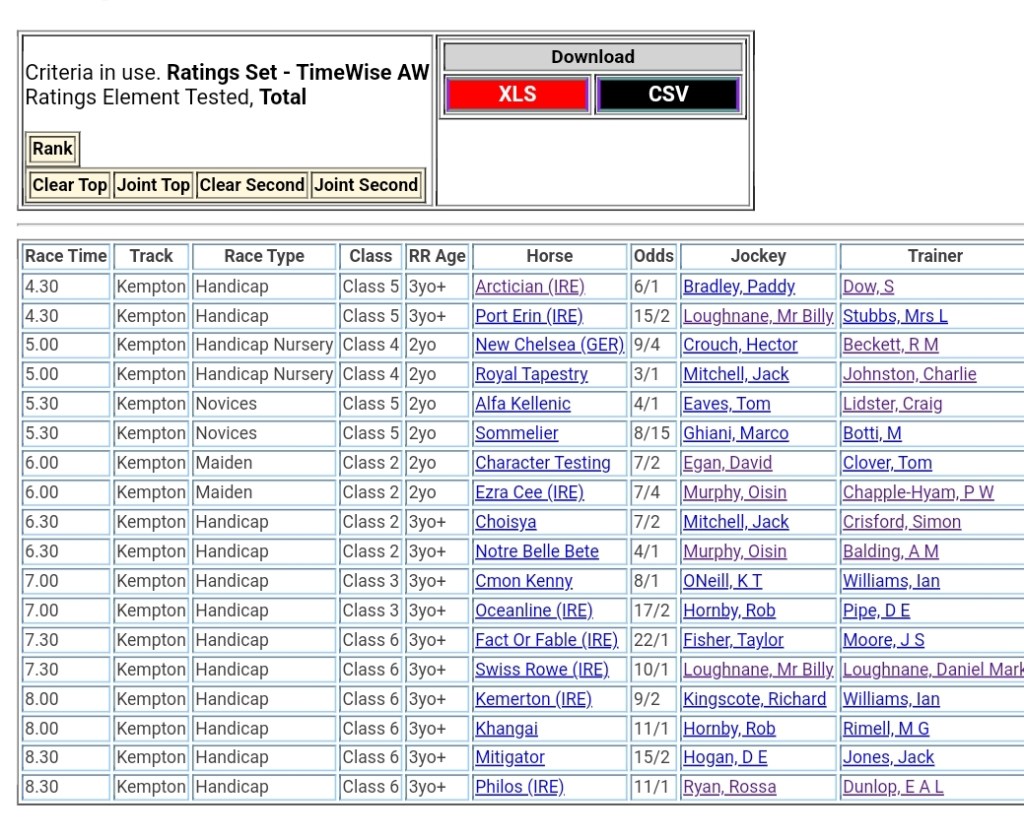Click the Odds column header
The image size is (1024, 837).
coord(654,256)
